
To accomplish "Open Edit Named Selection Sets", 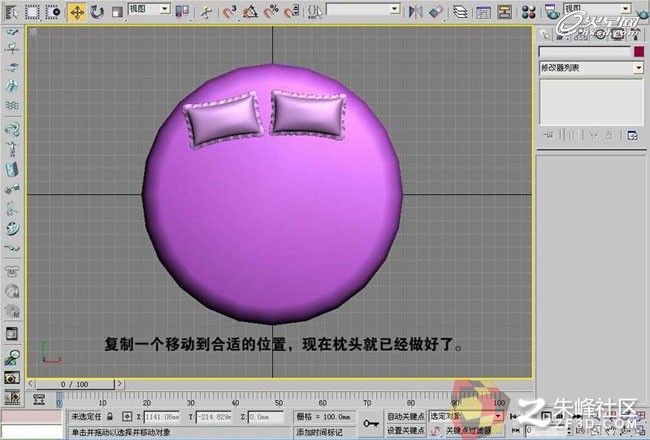I will pos(315,12).
